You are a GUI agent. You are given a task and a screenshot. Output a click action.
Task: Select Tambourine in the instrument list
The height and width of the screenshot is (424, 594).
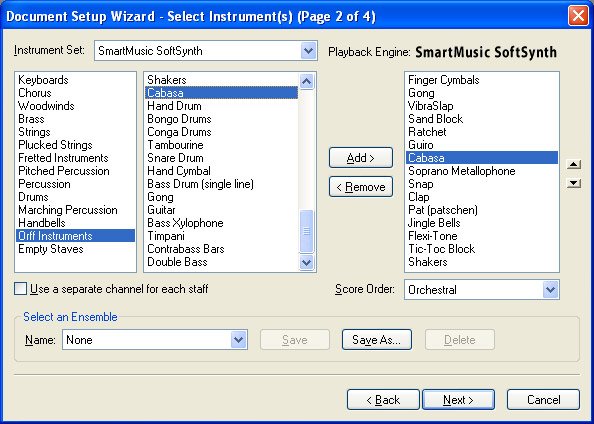click(222, 145)
